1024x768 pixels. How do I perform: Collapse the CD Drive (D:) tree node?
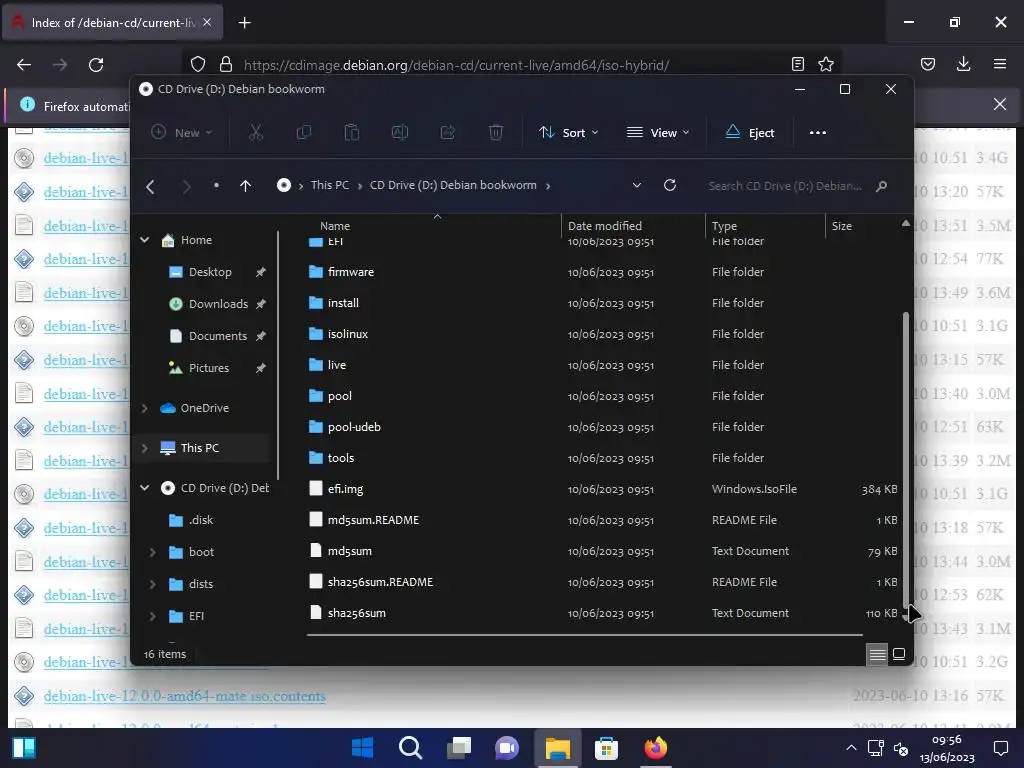145,488
